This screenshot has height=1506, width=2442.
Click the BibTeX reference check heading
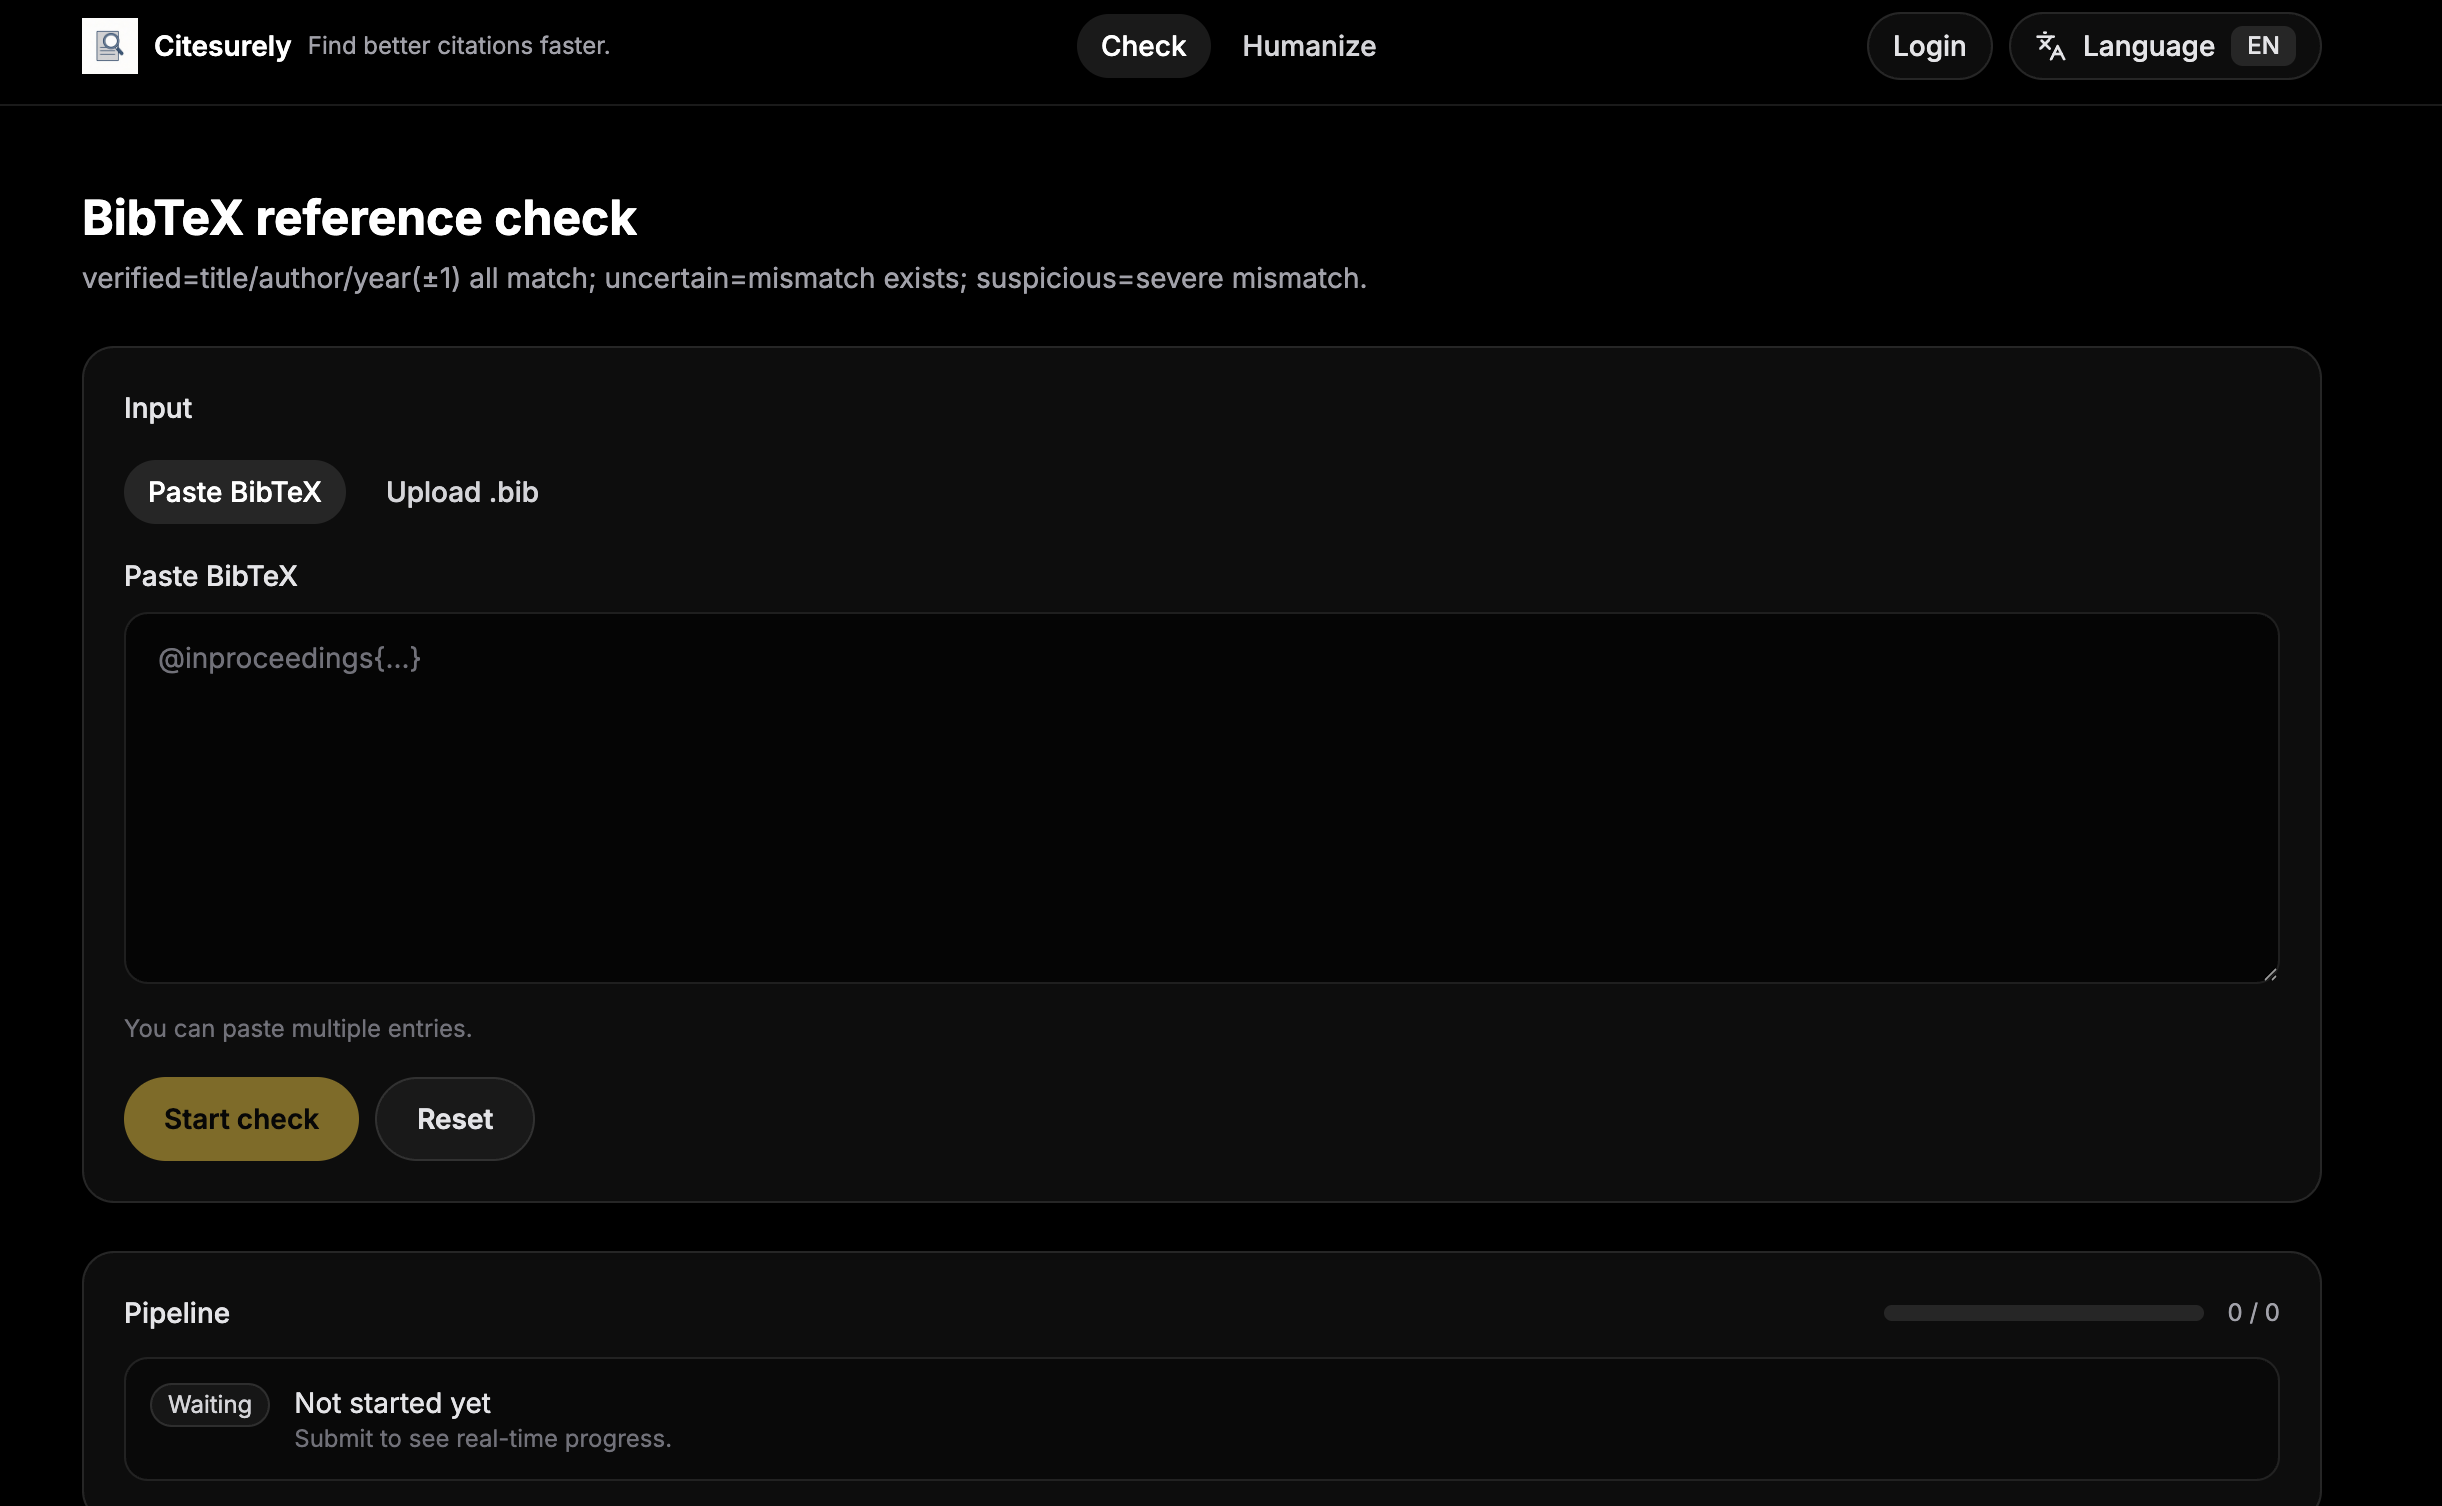[359, 218]
